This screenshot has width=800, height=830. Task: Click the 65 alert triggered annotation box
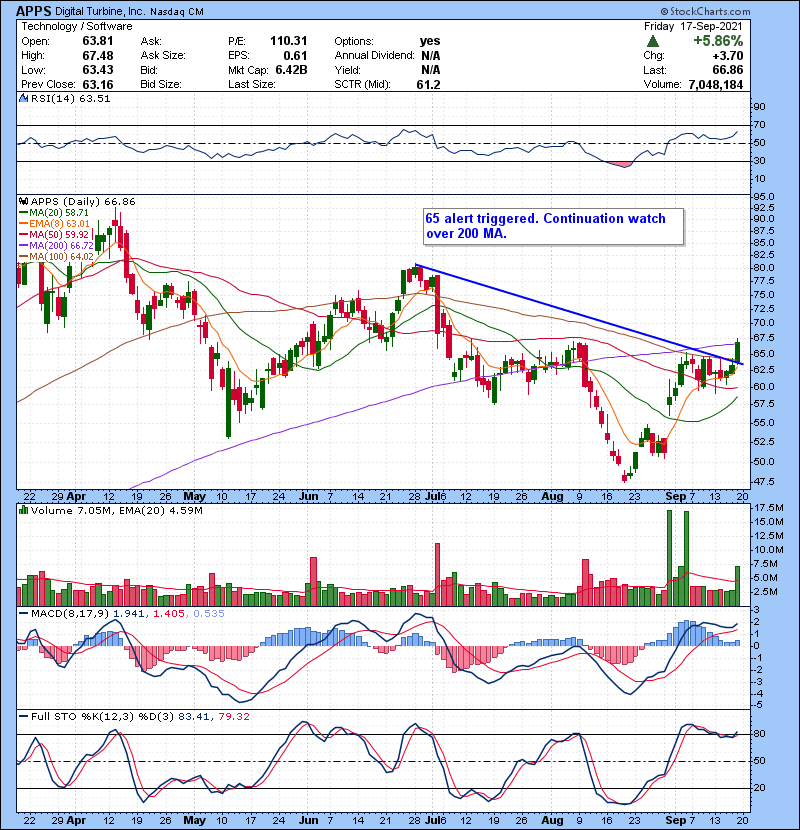point(553,226)
